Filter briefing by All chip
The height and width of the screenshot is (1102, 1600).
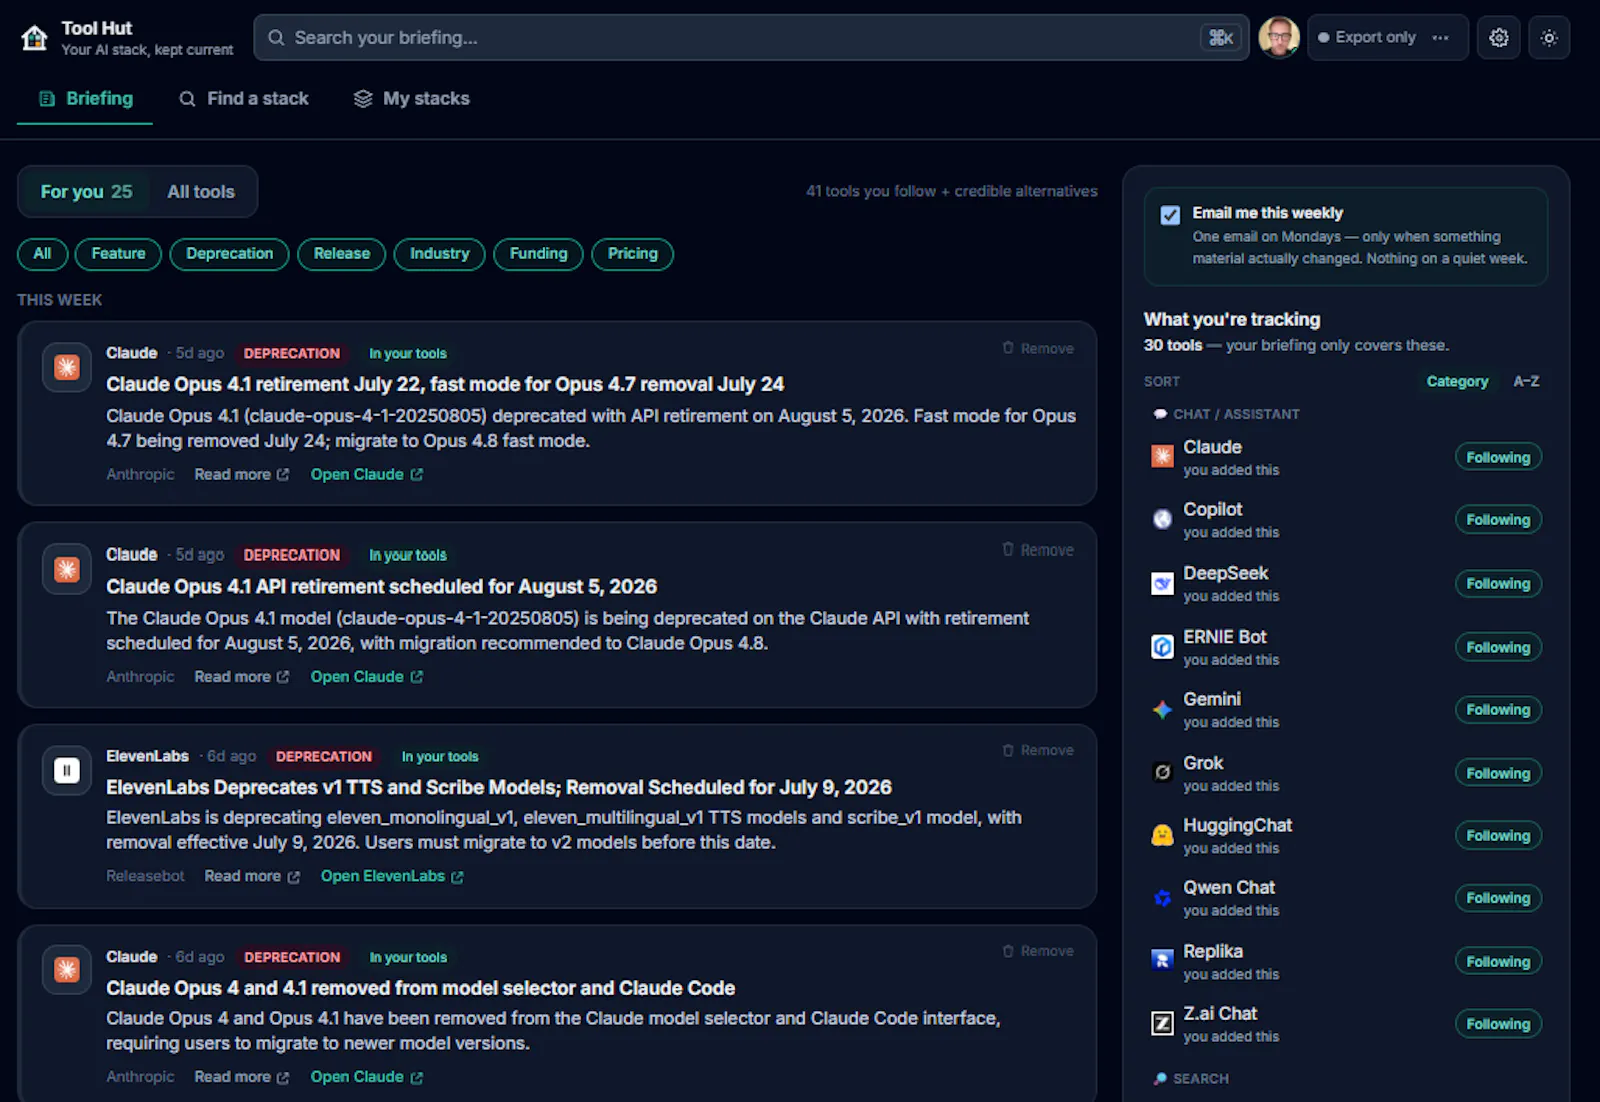[x=42, y=254]
